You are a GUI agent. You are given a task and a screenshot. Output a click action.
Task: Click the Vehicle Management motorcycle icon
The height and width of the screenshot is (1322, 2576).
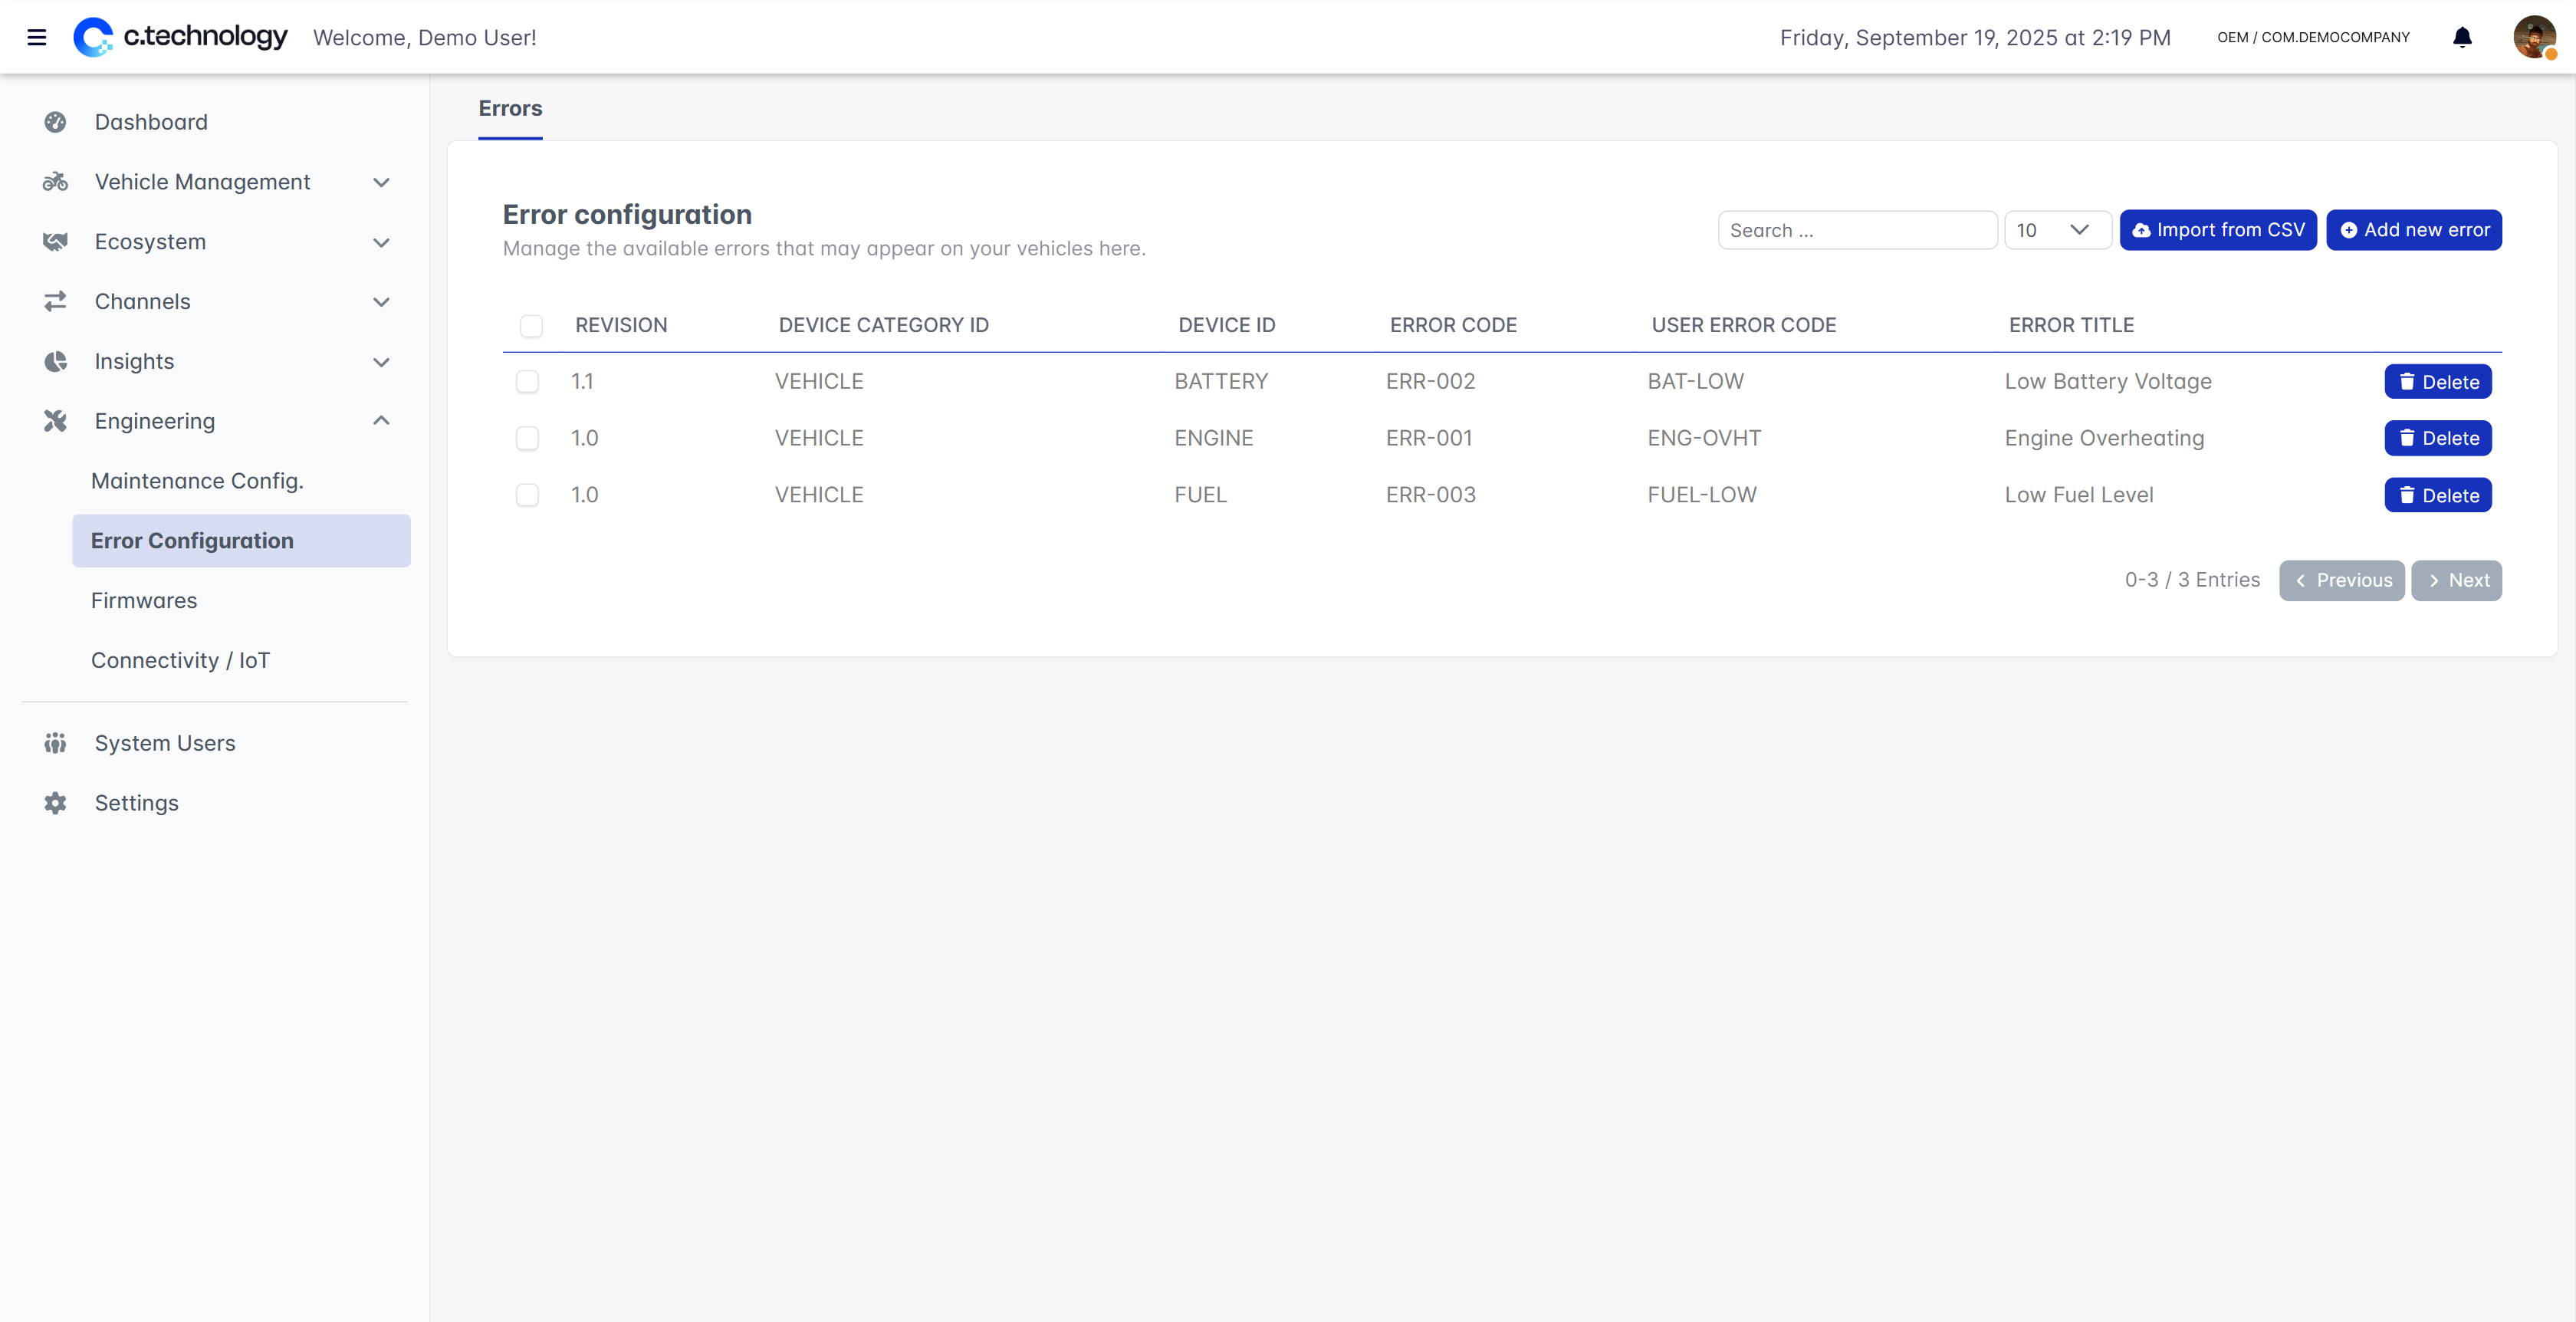[x=55, y=182]
